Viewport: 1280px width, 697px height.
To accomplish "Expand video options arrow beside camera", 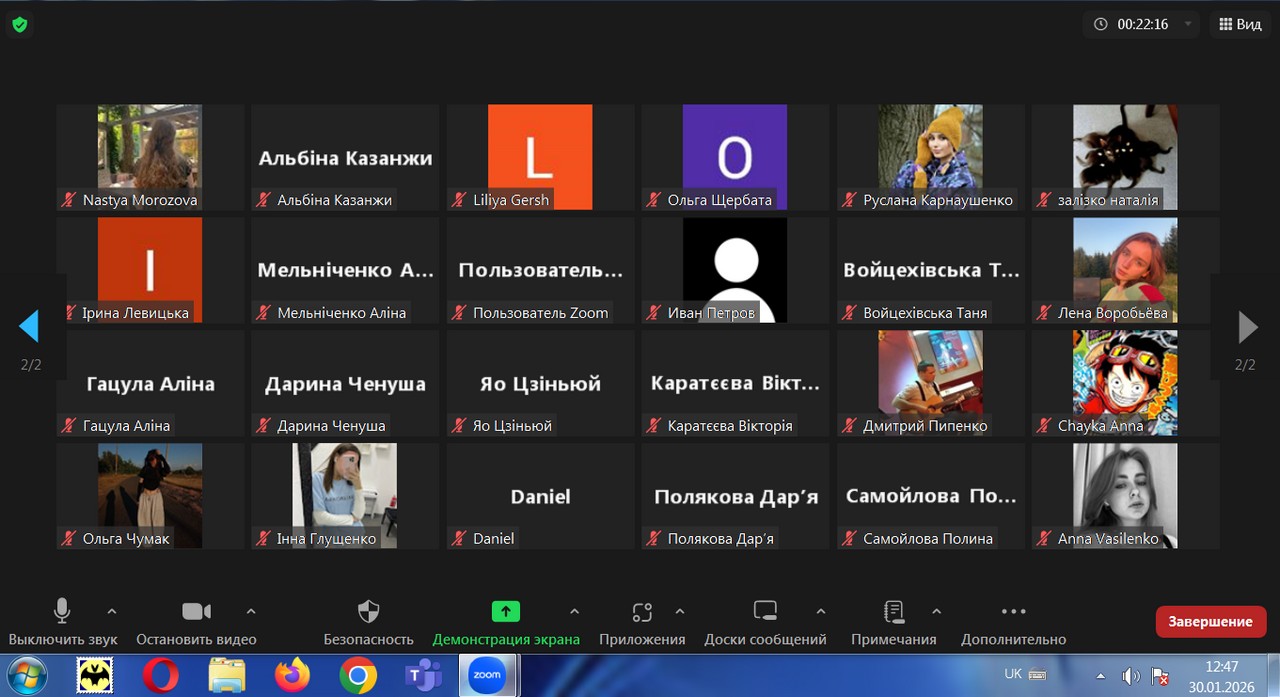I will tap(251, 611).
